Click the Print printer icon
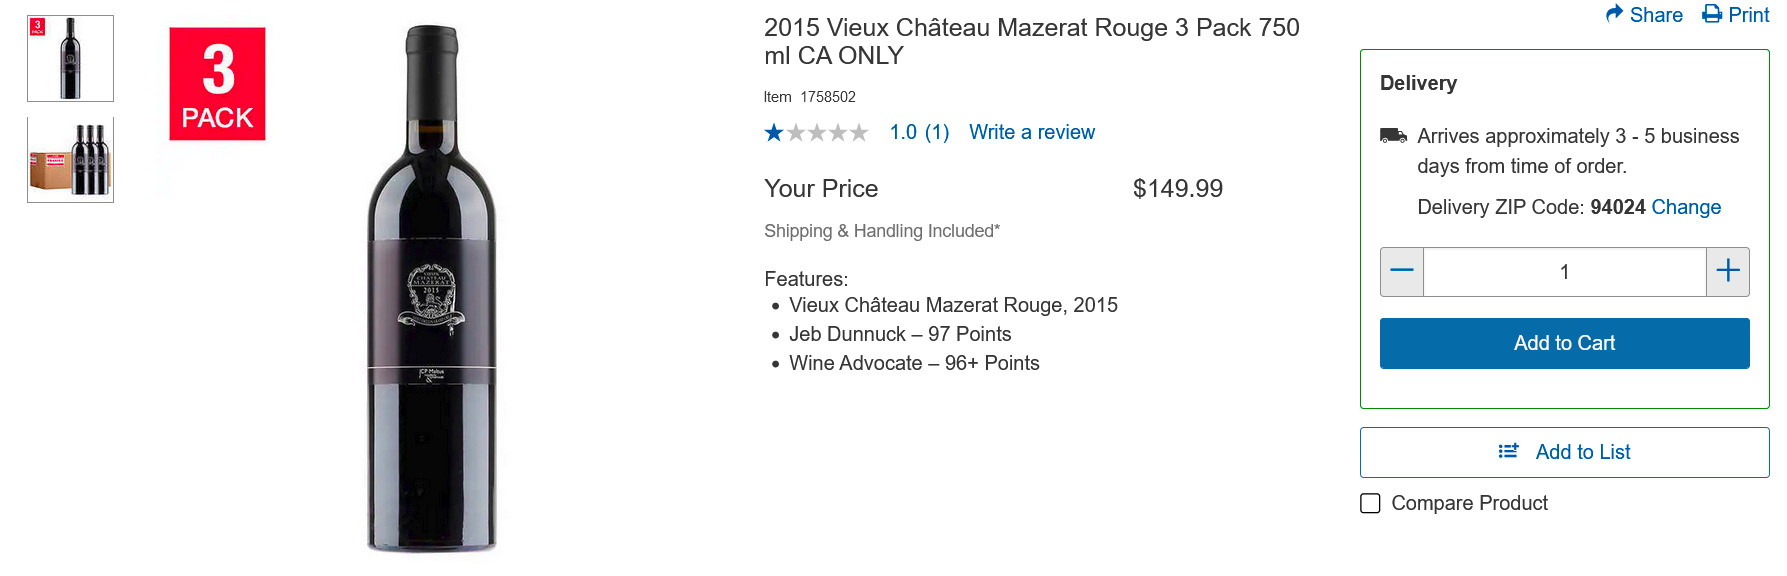This screenshot has width=1787, height=576. point(1712,14)
